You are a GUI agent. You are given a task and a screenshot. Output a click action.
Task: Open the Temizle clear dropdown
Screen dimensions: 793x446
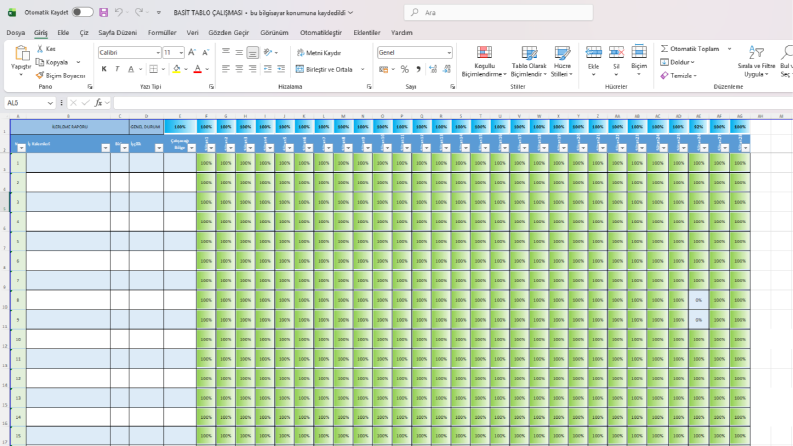click(x=678, y=75)
